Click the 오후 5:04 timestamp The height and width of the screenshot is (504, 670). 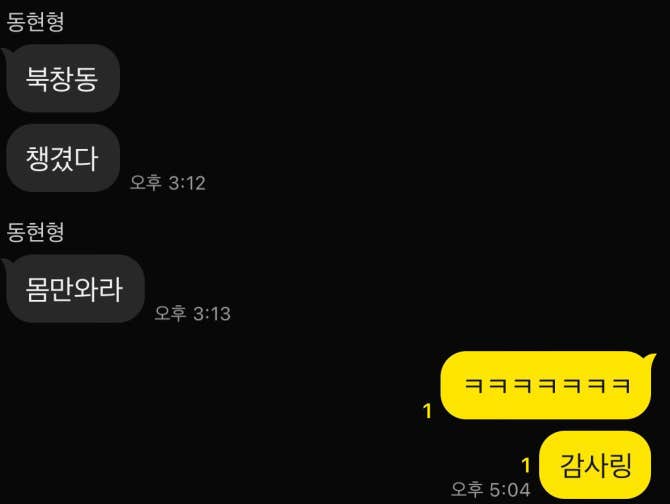pyautogui.click(x=491, y=489)
